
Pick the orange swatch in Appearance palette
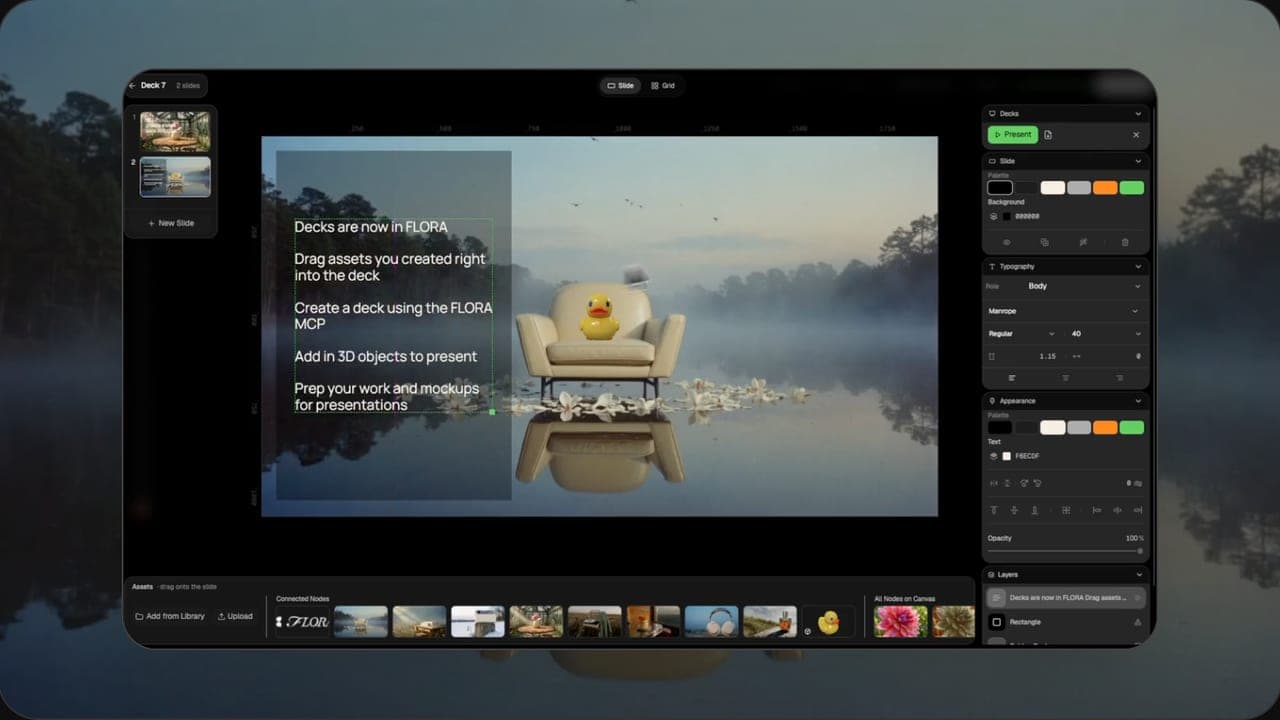tap(1105, 428)
